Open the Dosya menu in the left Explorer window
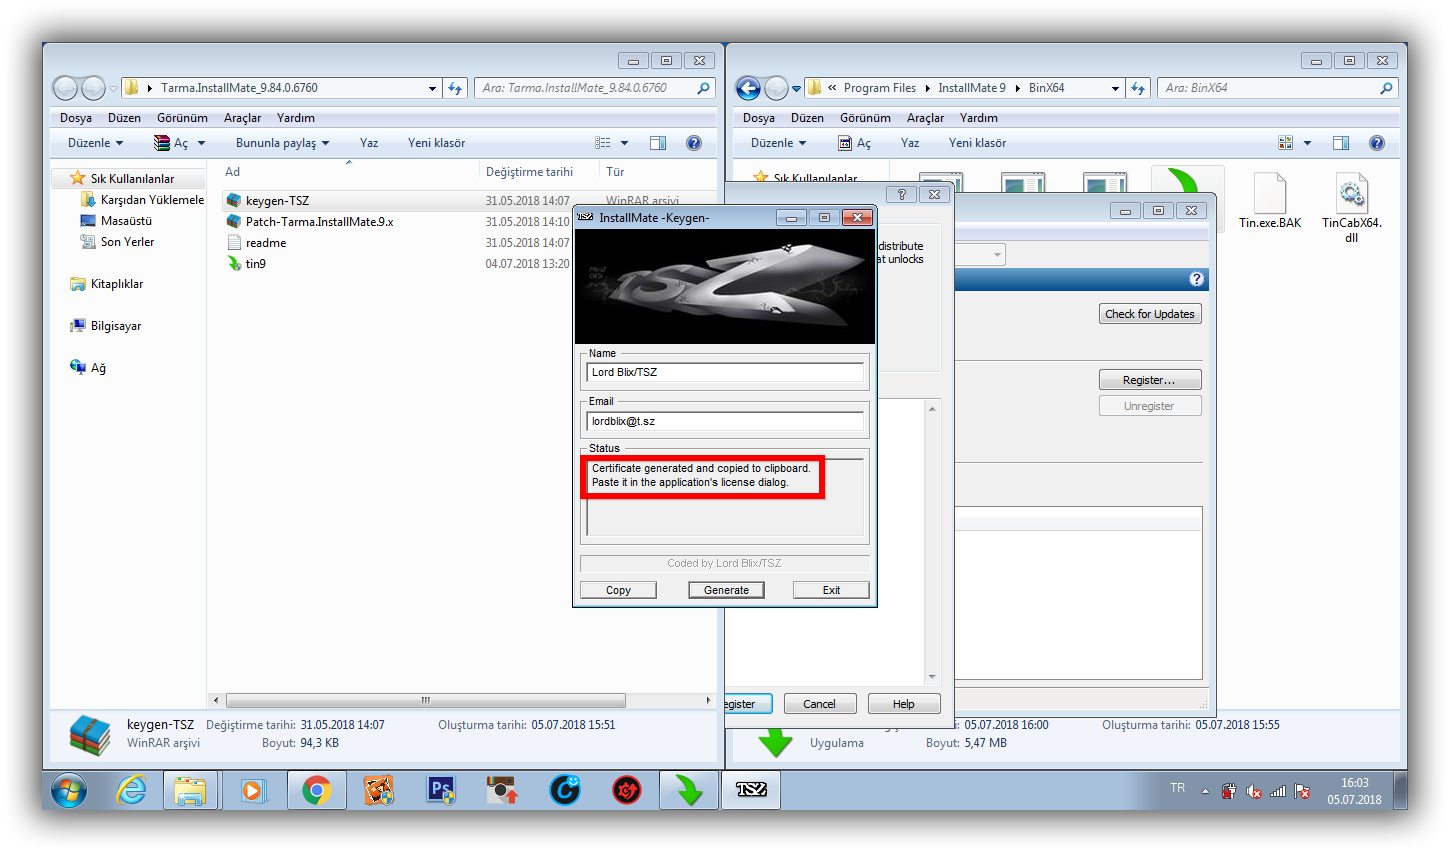Screen dimensions: 1450x852 (x=76, y=118)
